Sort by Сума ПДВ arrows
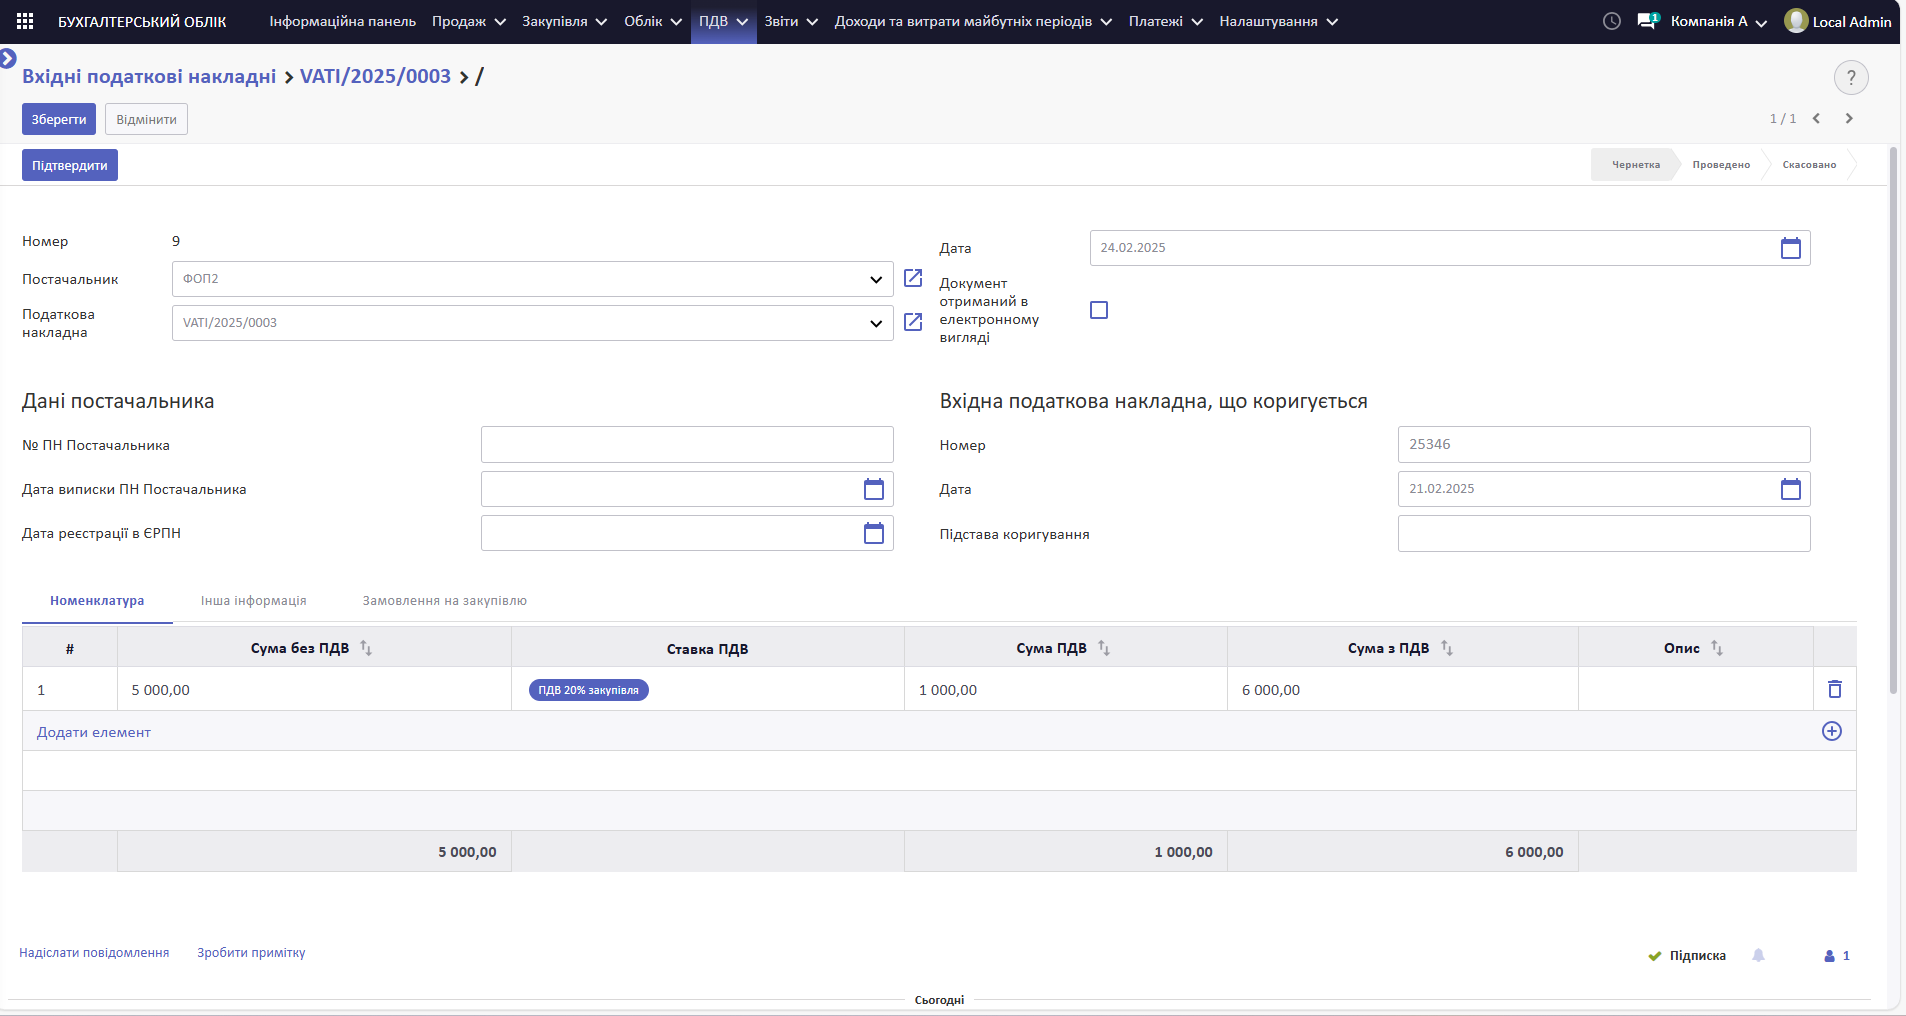This screenshot has width=1906, height=1016. (x=1104, y=648)
